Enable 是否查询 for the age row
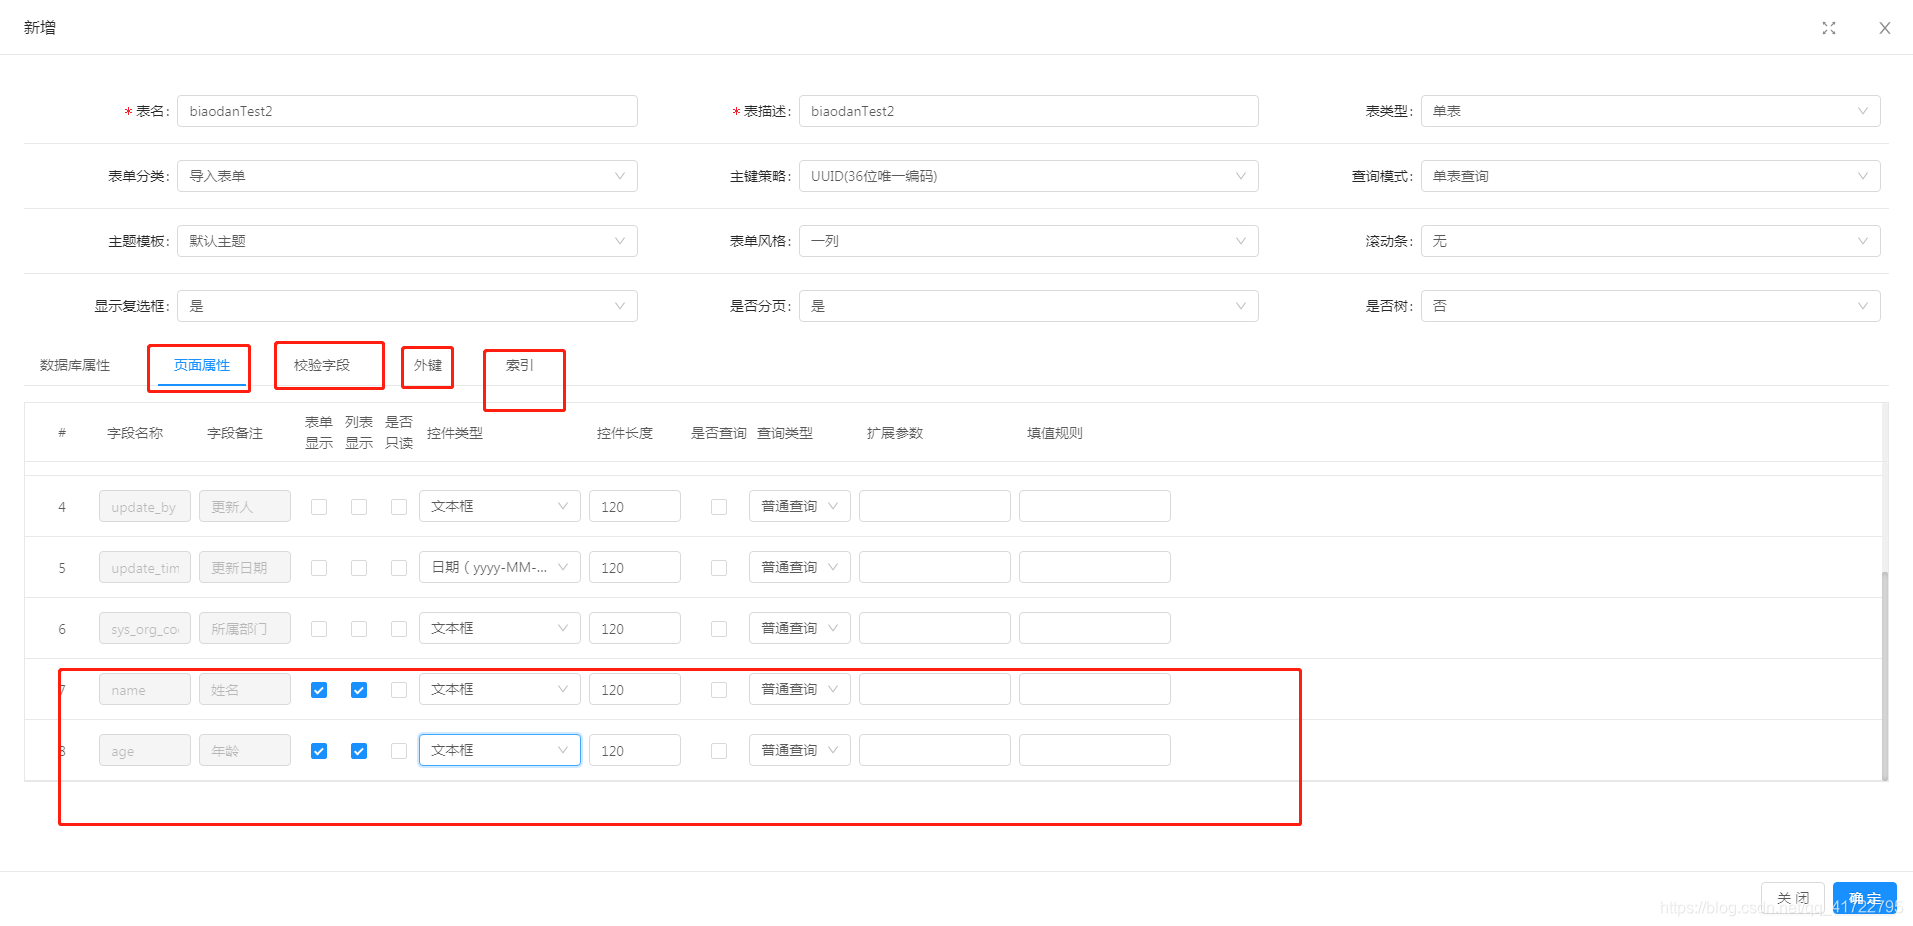Viewport: 1913px width, 926px height. 719,751
